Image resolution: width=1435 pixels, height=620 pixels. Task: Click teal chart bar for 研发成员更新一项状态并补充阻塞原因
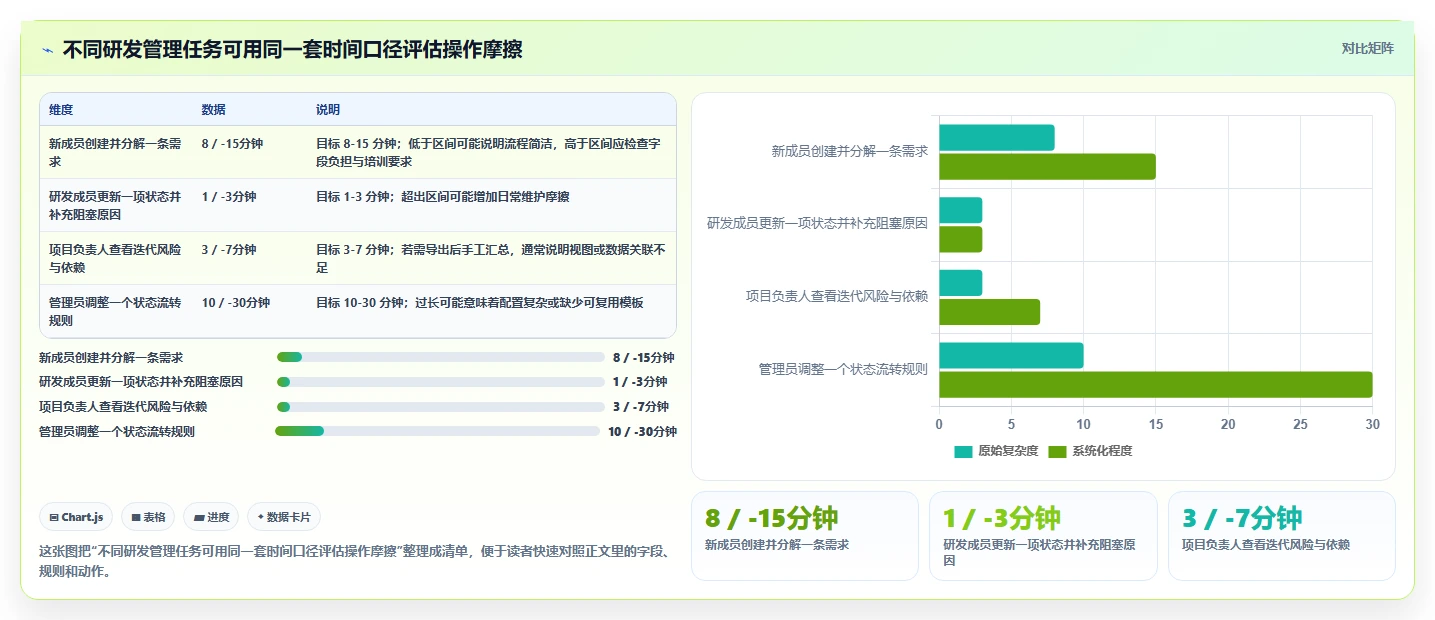(960, 210)
